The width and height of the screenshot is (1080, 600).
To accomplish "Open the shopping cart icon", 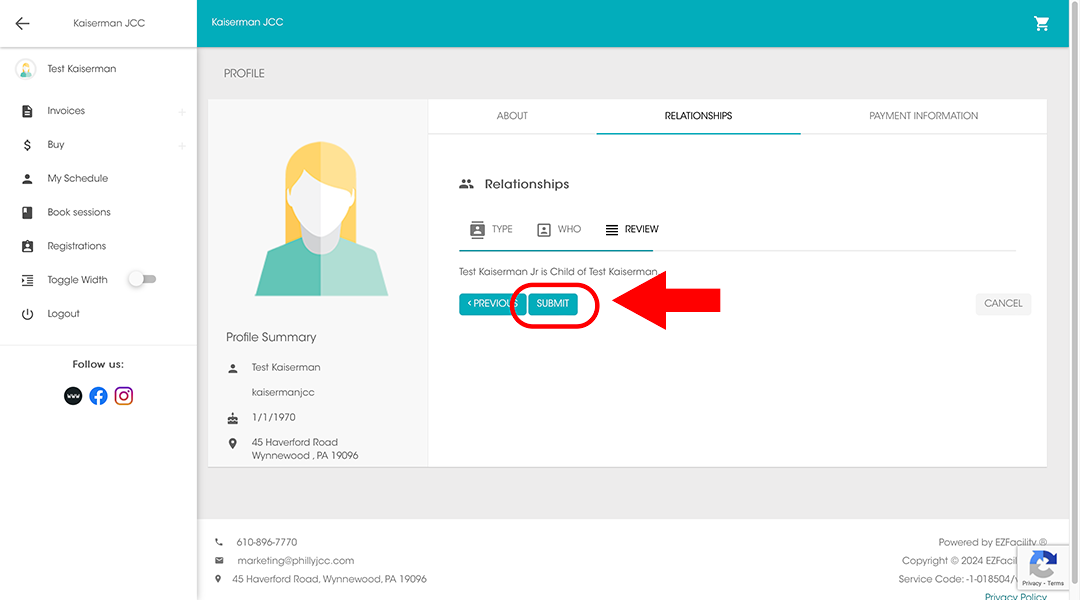I will [1041, 23].
